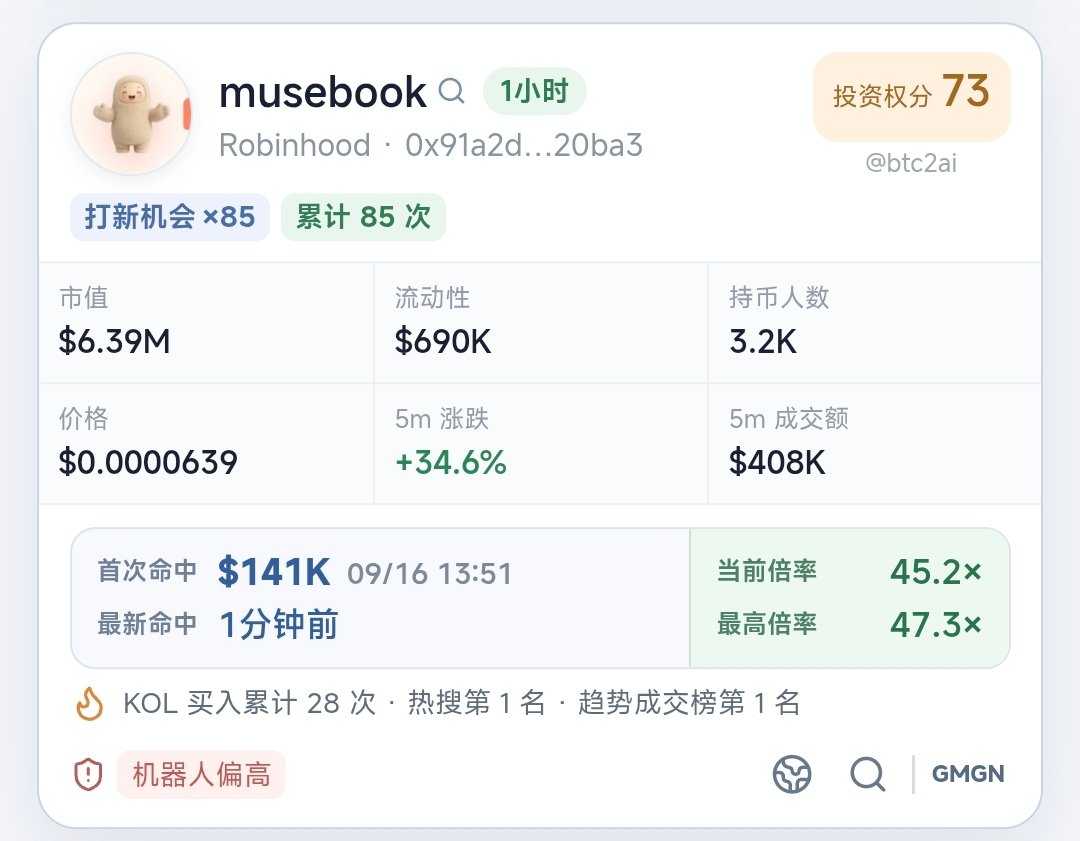Click the 5m change +34.6%

point(451,461)
